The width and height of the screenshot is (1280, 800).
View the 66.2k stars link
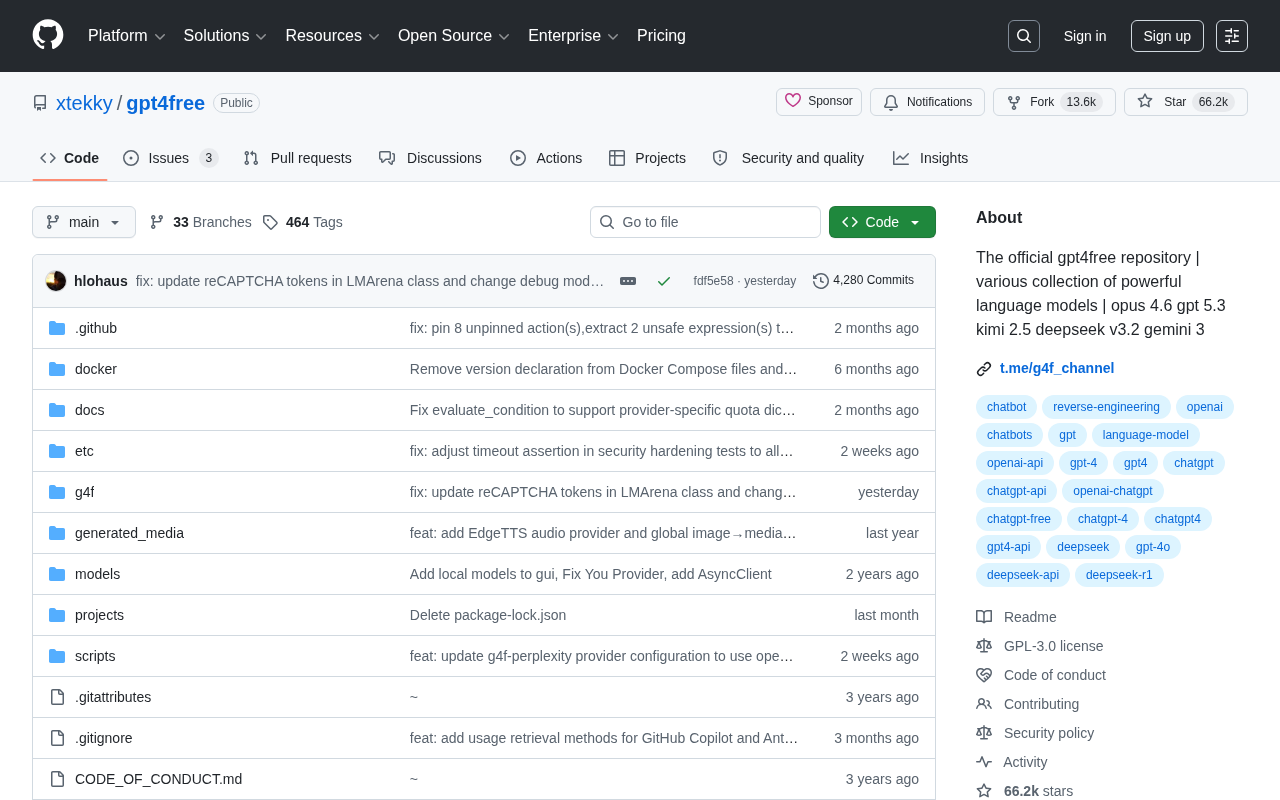tap(1025, 791)
